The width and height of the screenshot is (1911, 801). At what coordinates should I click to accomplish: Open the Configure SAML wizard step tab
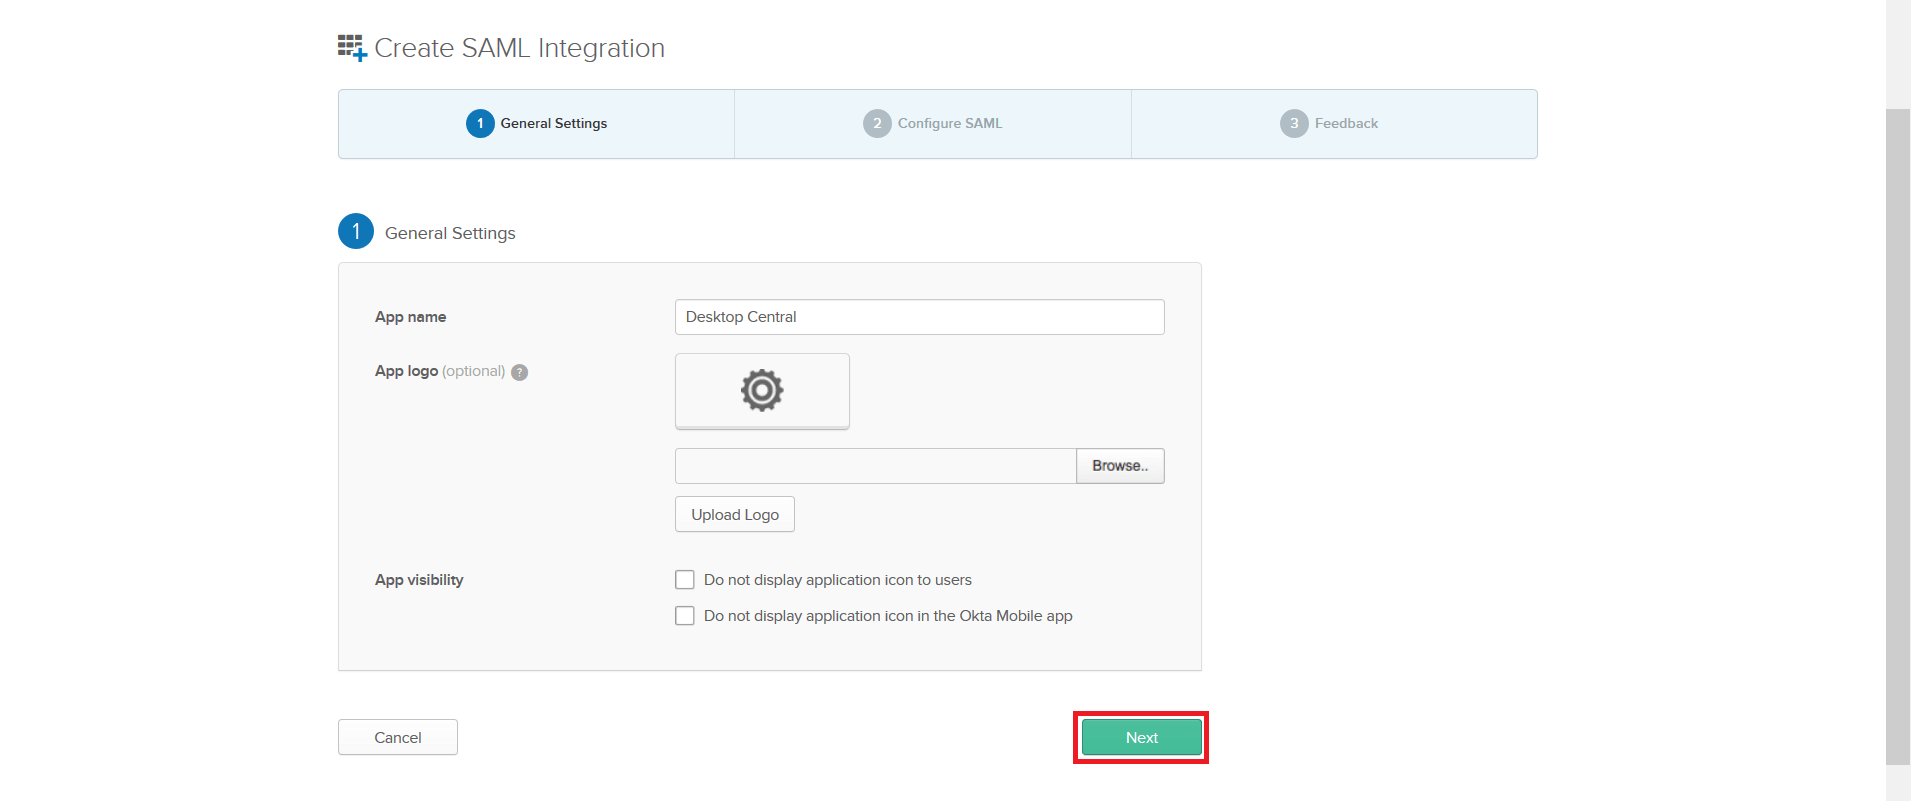[933, 124]
